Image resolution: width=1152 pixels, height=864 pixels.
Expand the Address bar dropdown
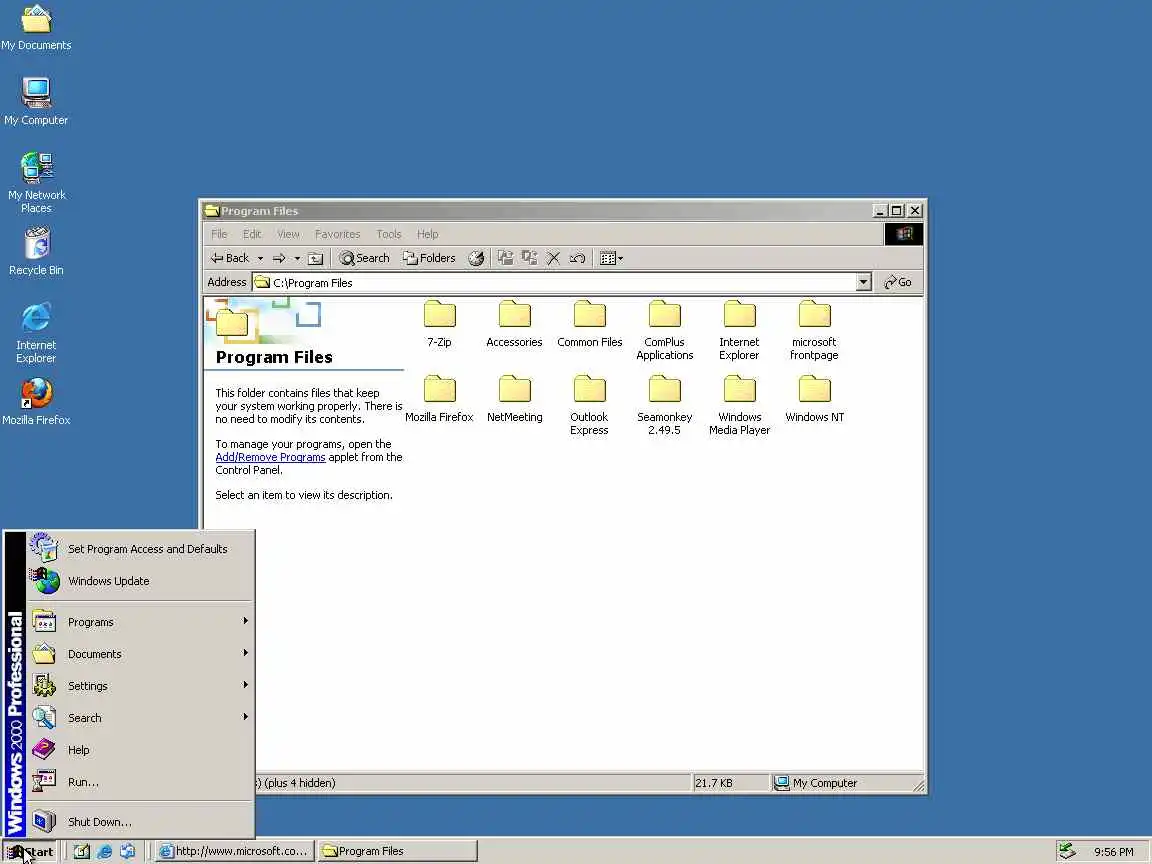[x=864, y=282]
